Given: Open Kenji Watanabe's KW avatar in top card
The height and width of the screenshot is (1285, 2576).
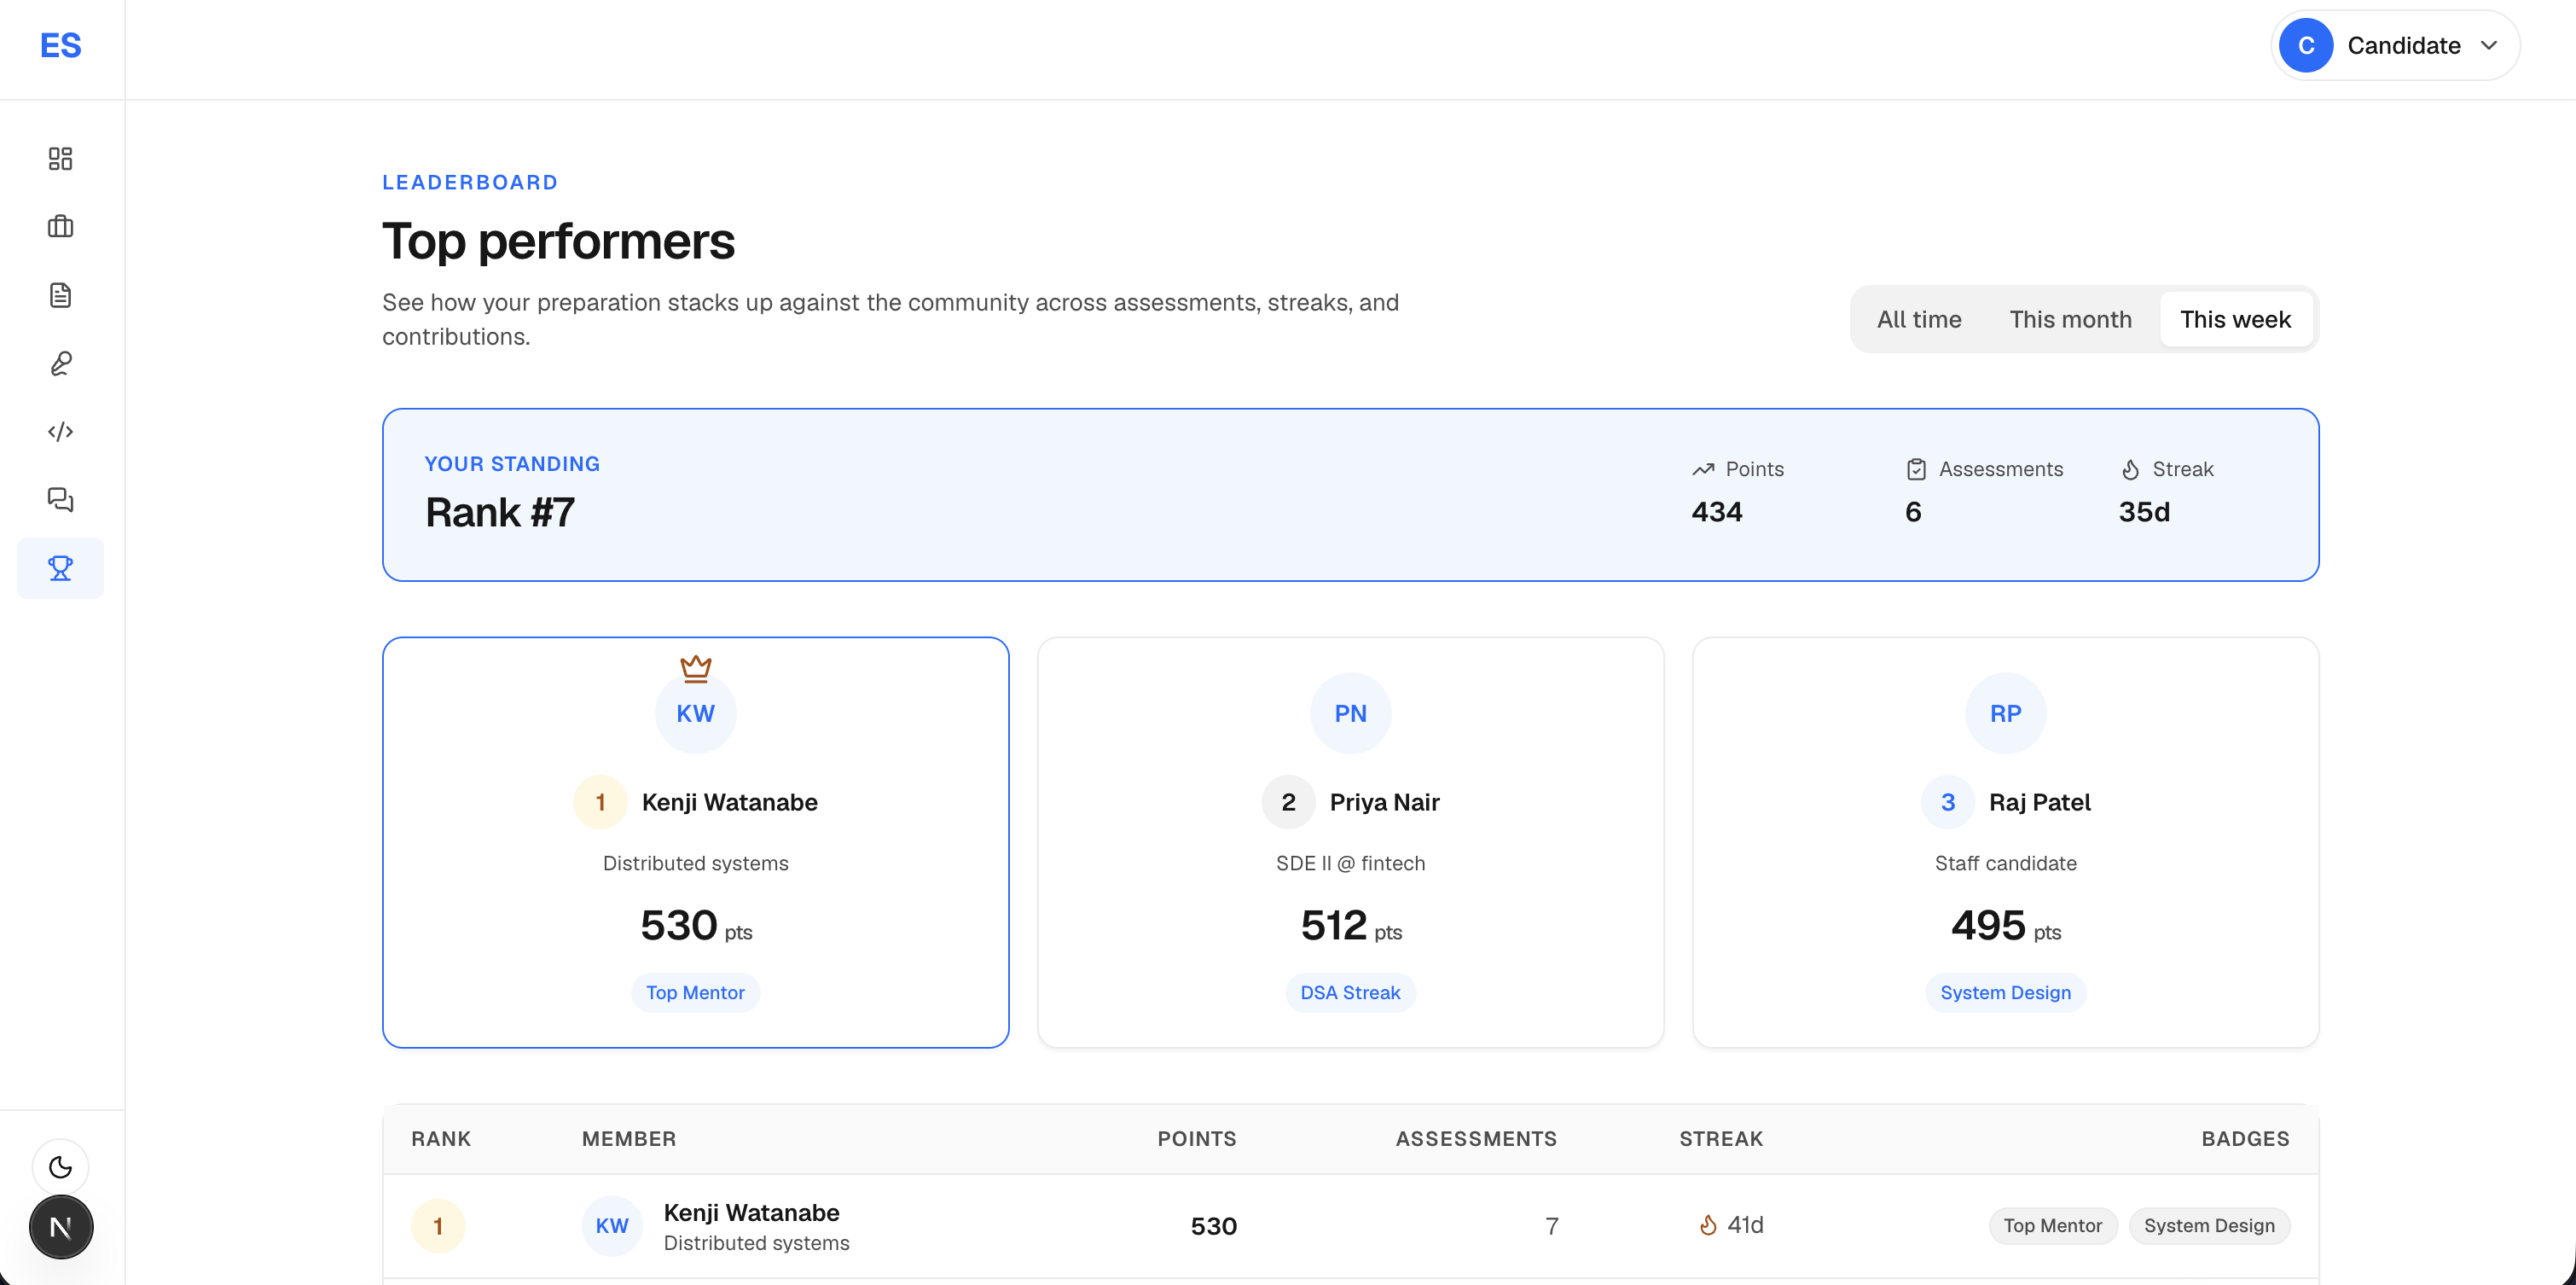Looking at the screenshot, I should 695,713.
